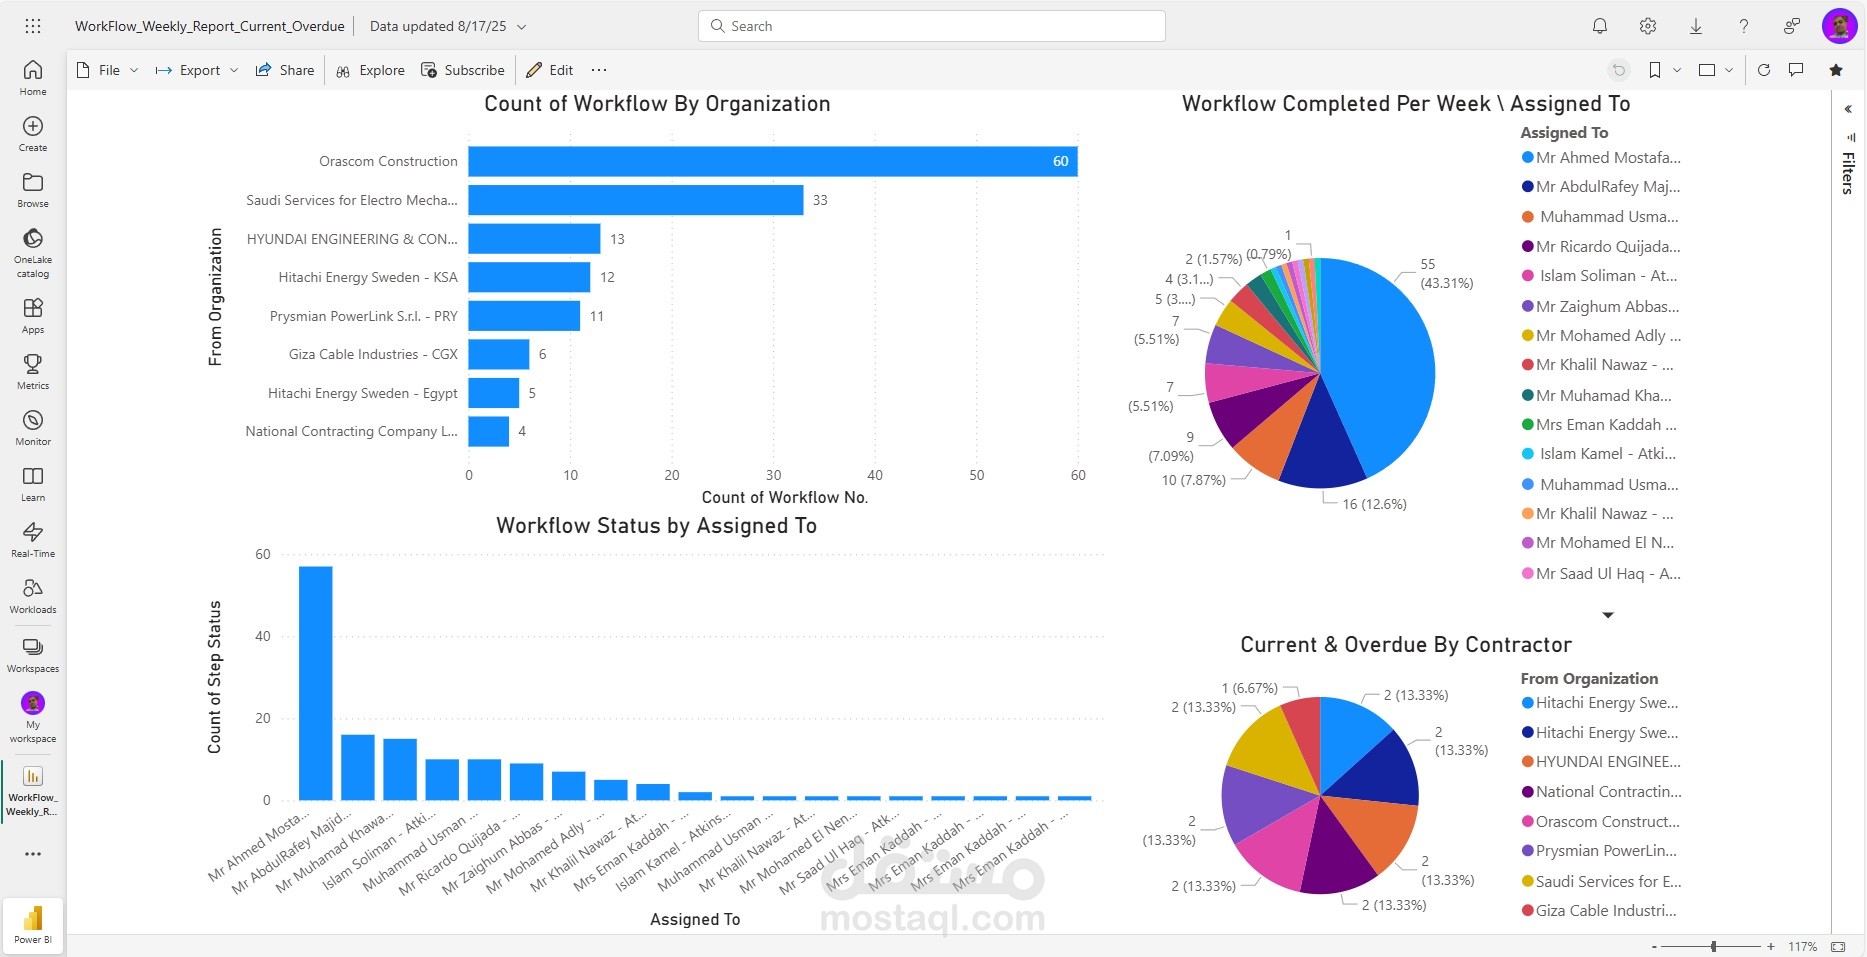Click the fit to page icon
Viewport: 1867px width, 957px height.
pyautogui.click(x=1838, y=946)
